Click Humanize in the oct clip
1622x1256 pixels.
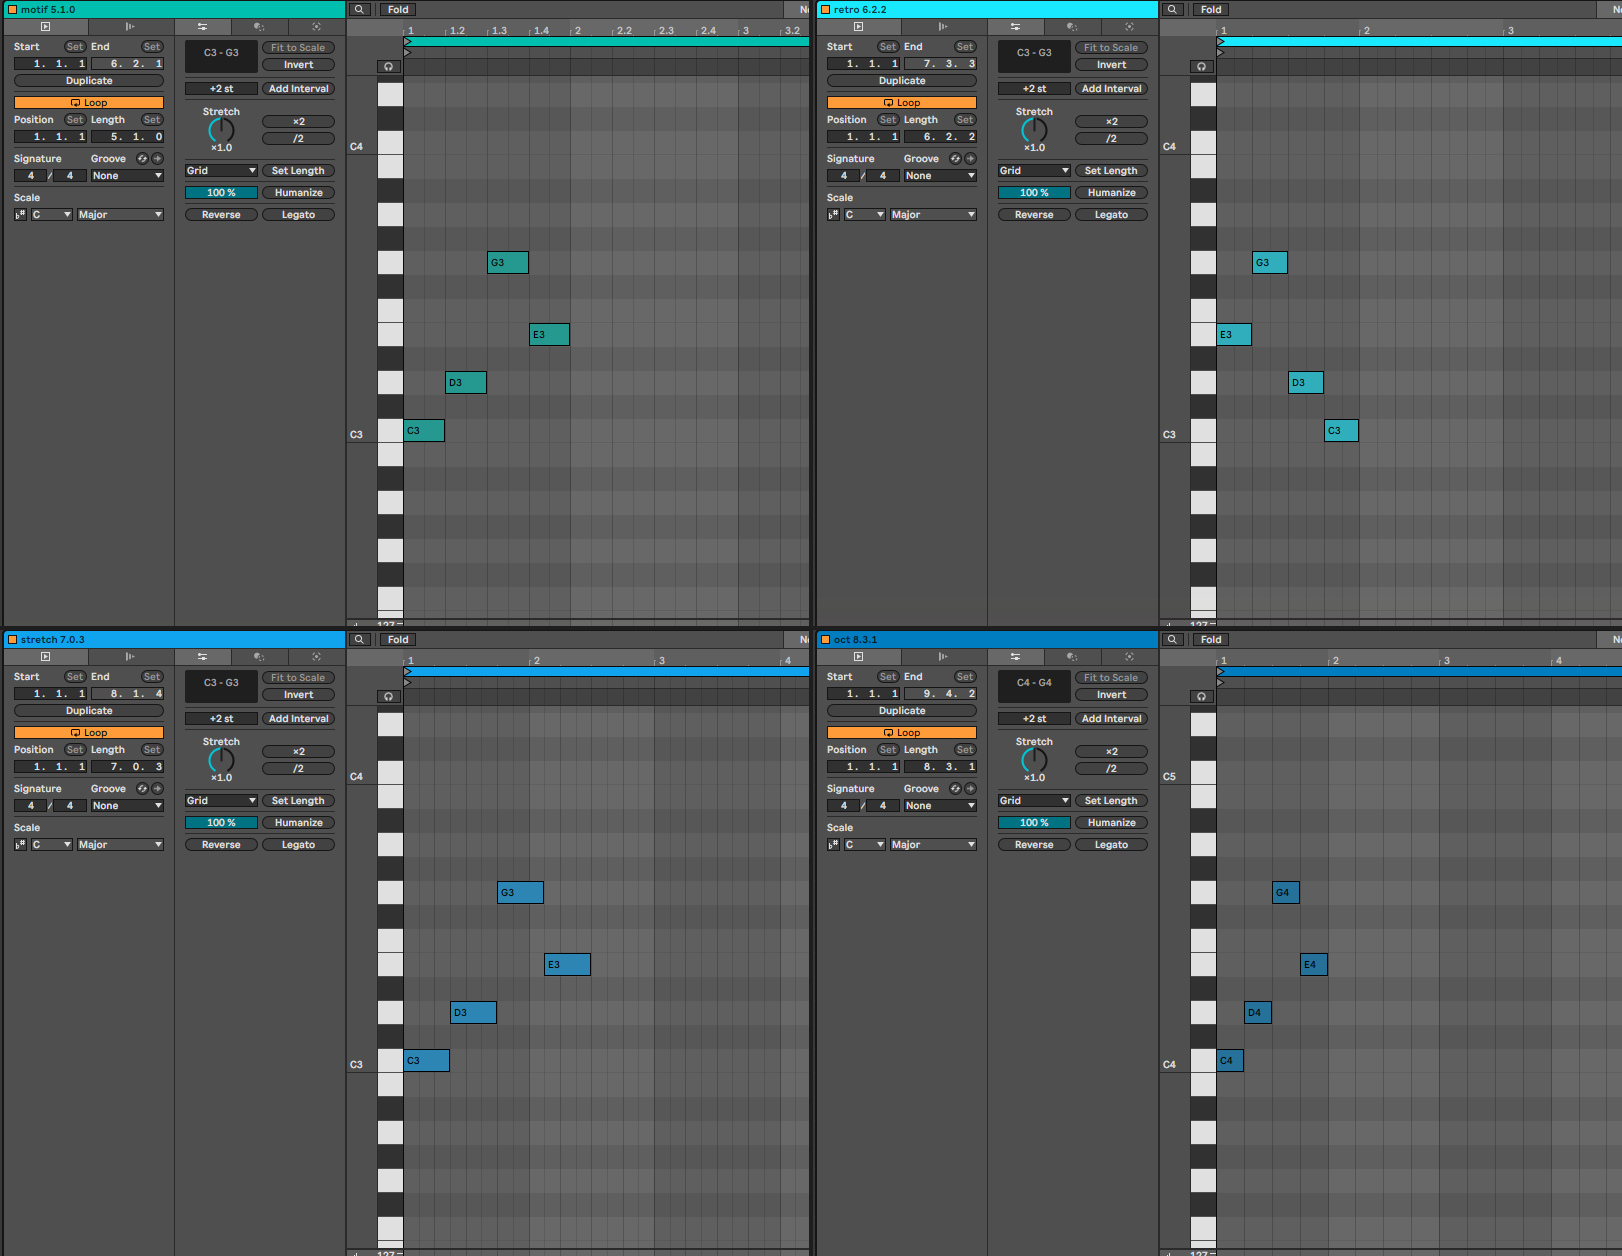(1111, 823)
